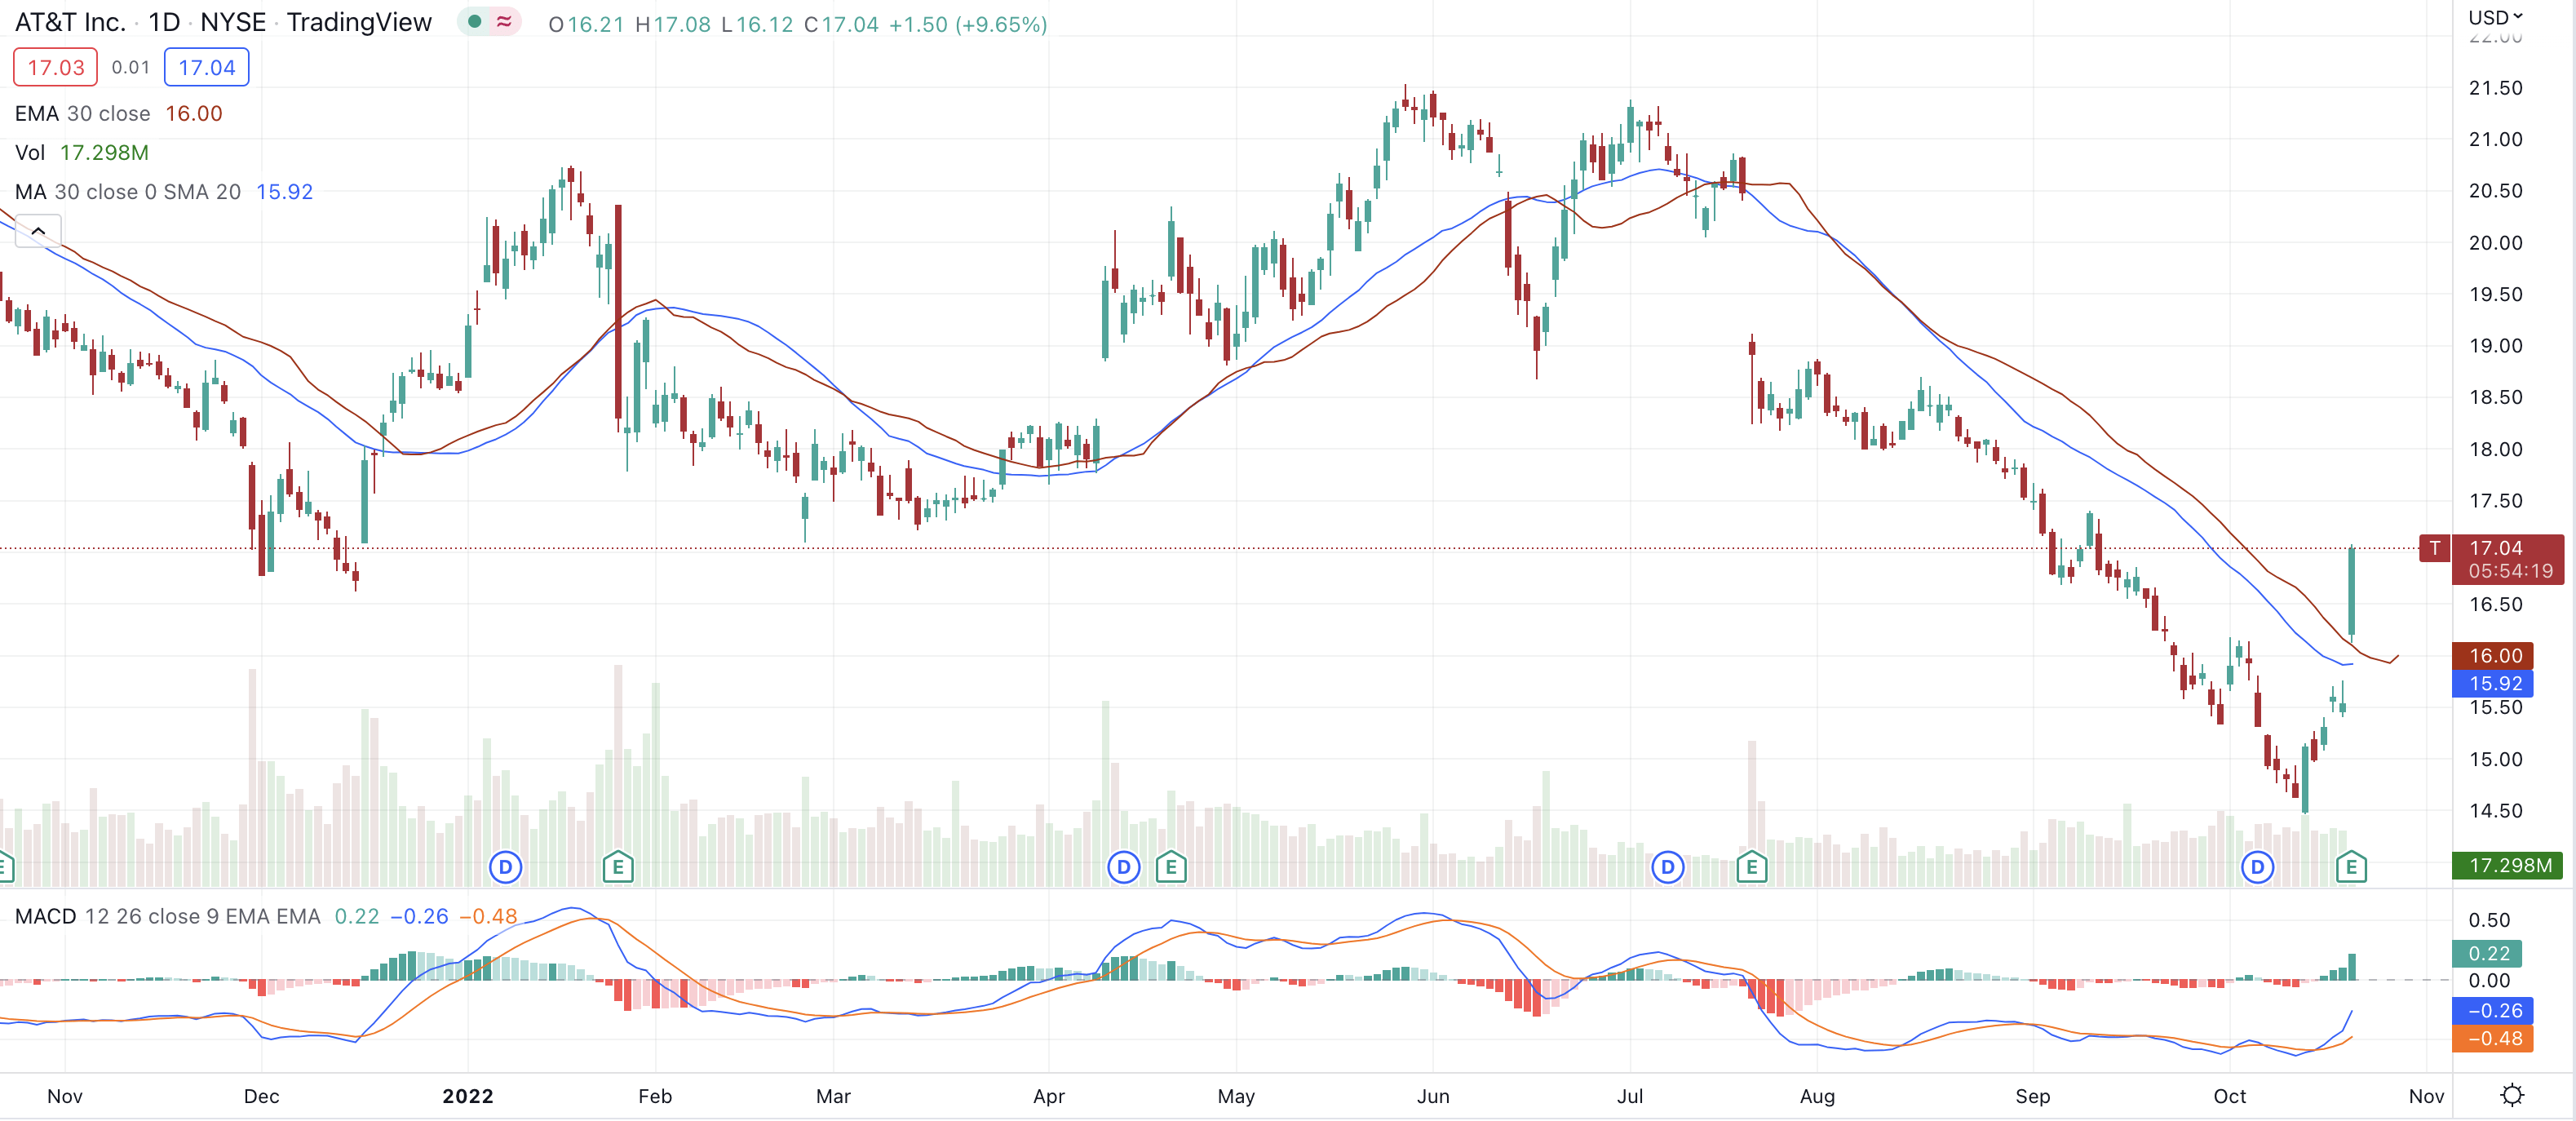Open dividend marker in early April
Image resolution: width=2576 pixels, height=1121 pixels.
click(1123, 867)
